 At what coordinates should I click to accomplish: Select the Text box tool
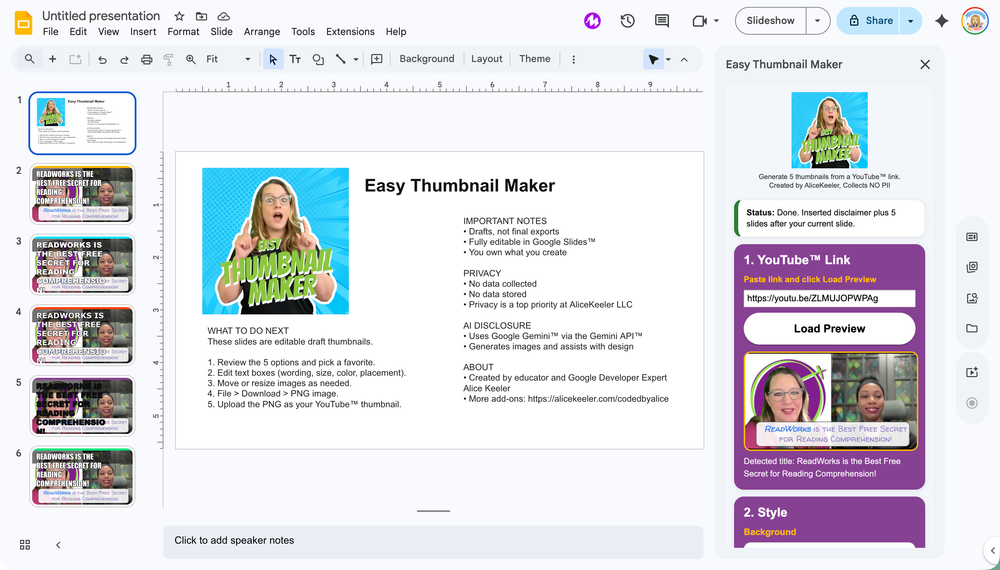(x=295, y=59)
